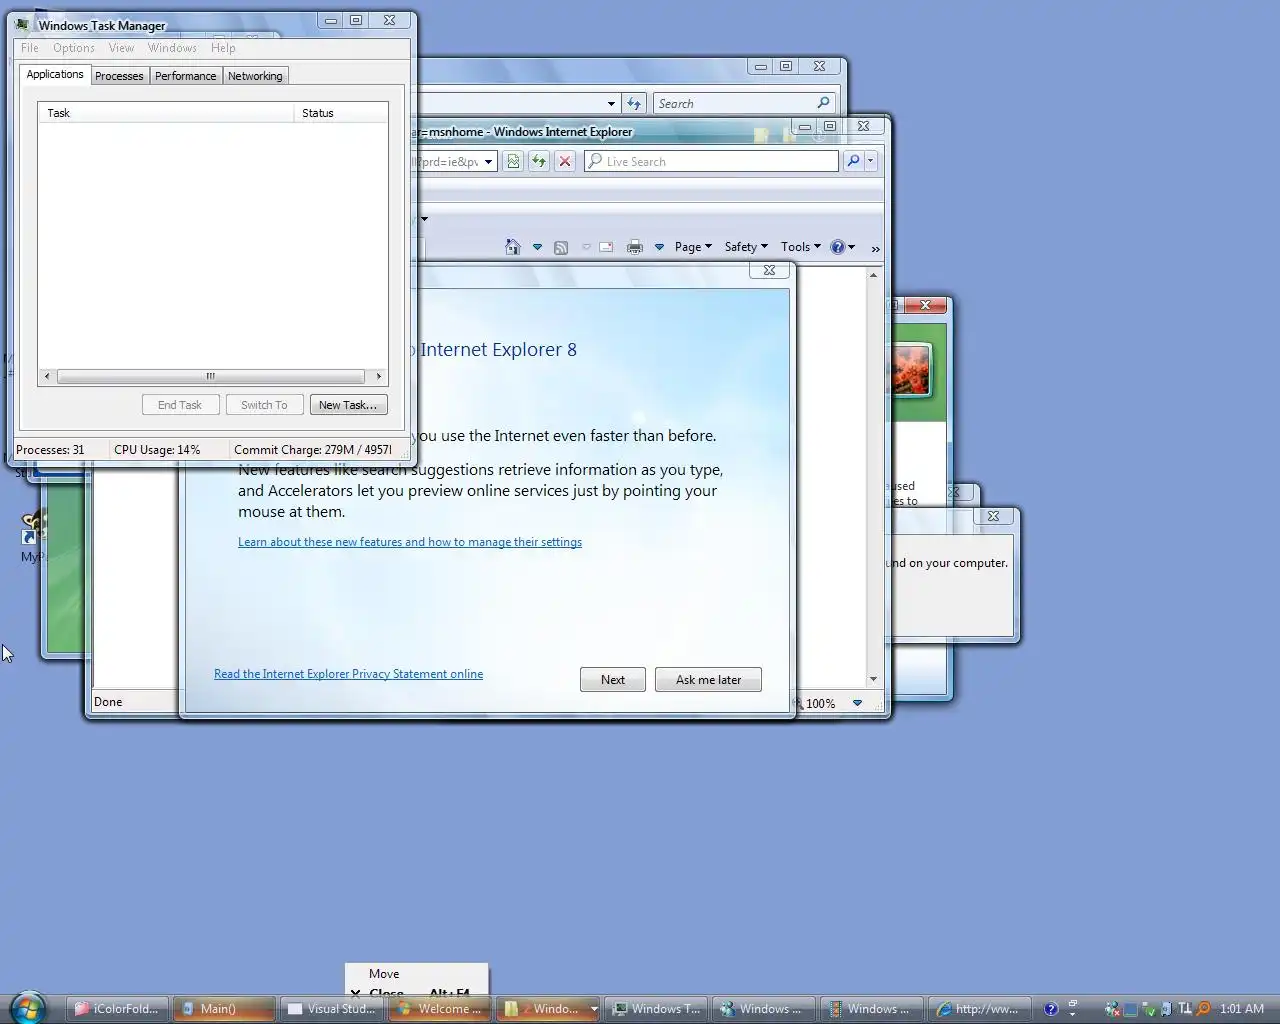Viewport: 1280px width, 1024px height.
Task: Open the Safety menu in Internet Explorer
Action: [746, 247]
